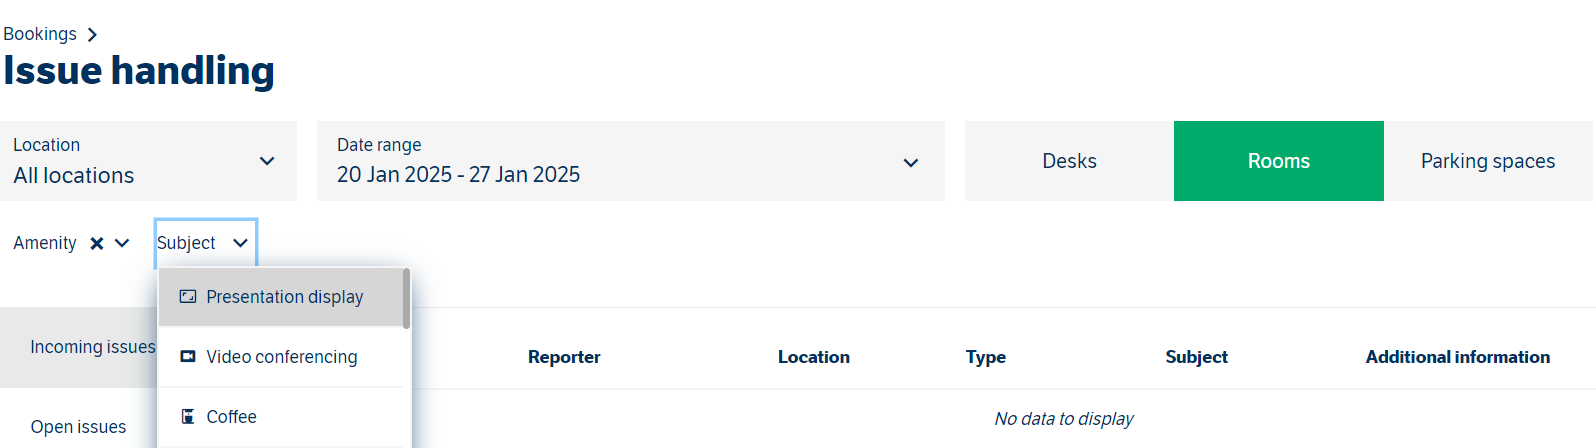
Task: Choose Coffee from Subject list
Action: point(281,417)
